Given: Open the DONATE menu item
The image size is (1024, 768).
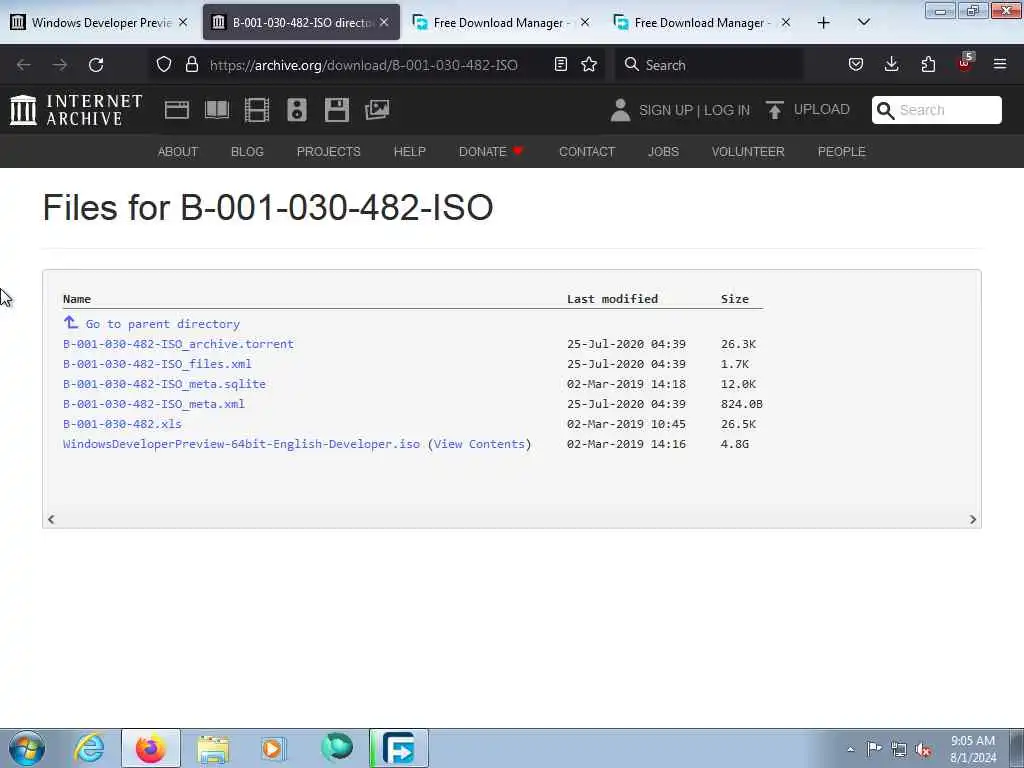Looking at the screenshot, I should 491,152.
